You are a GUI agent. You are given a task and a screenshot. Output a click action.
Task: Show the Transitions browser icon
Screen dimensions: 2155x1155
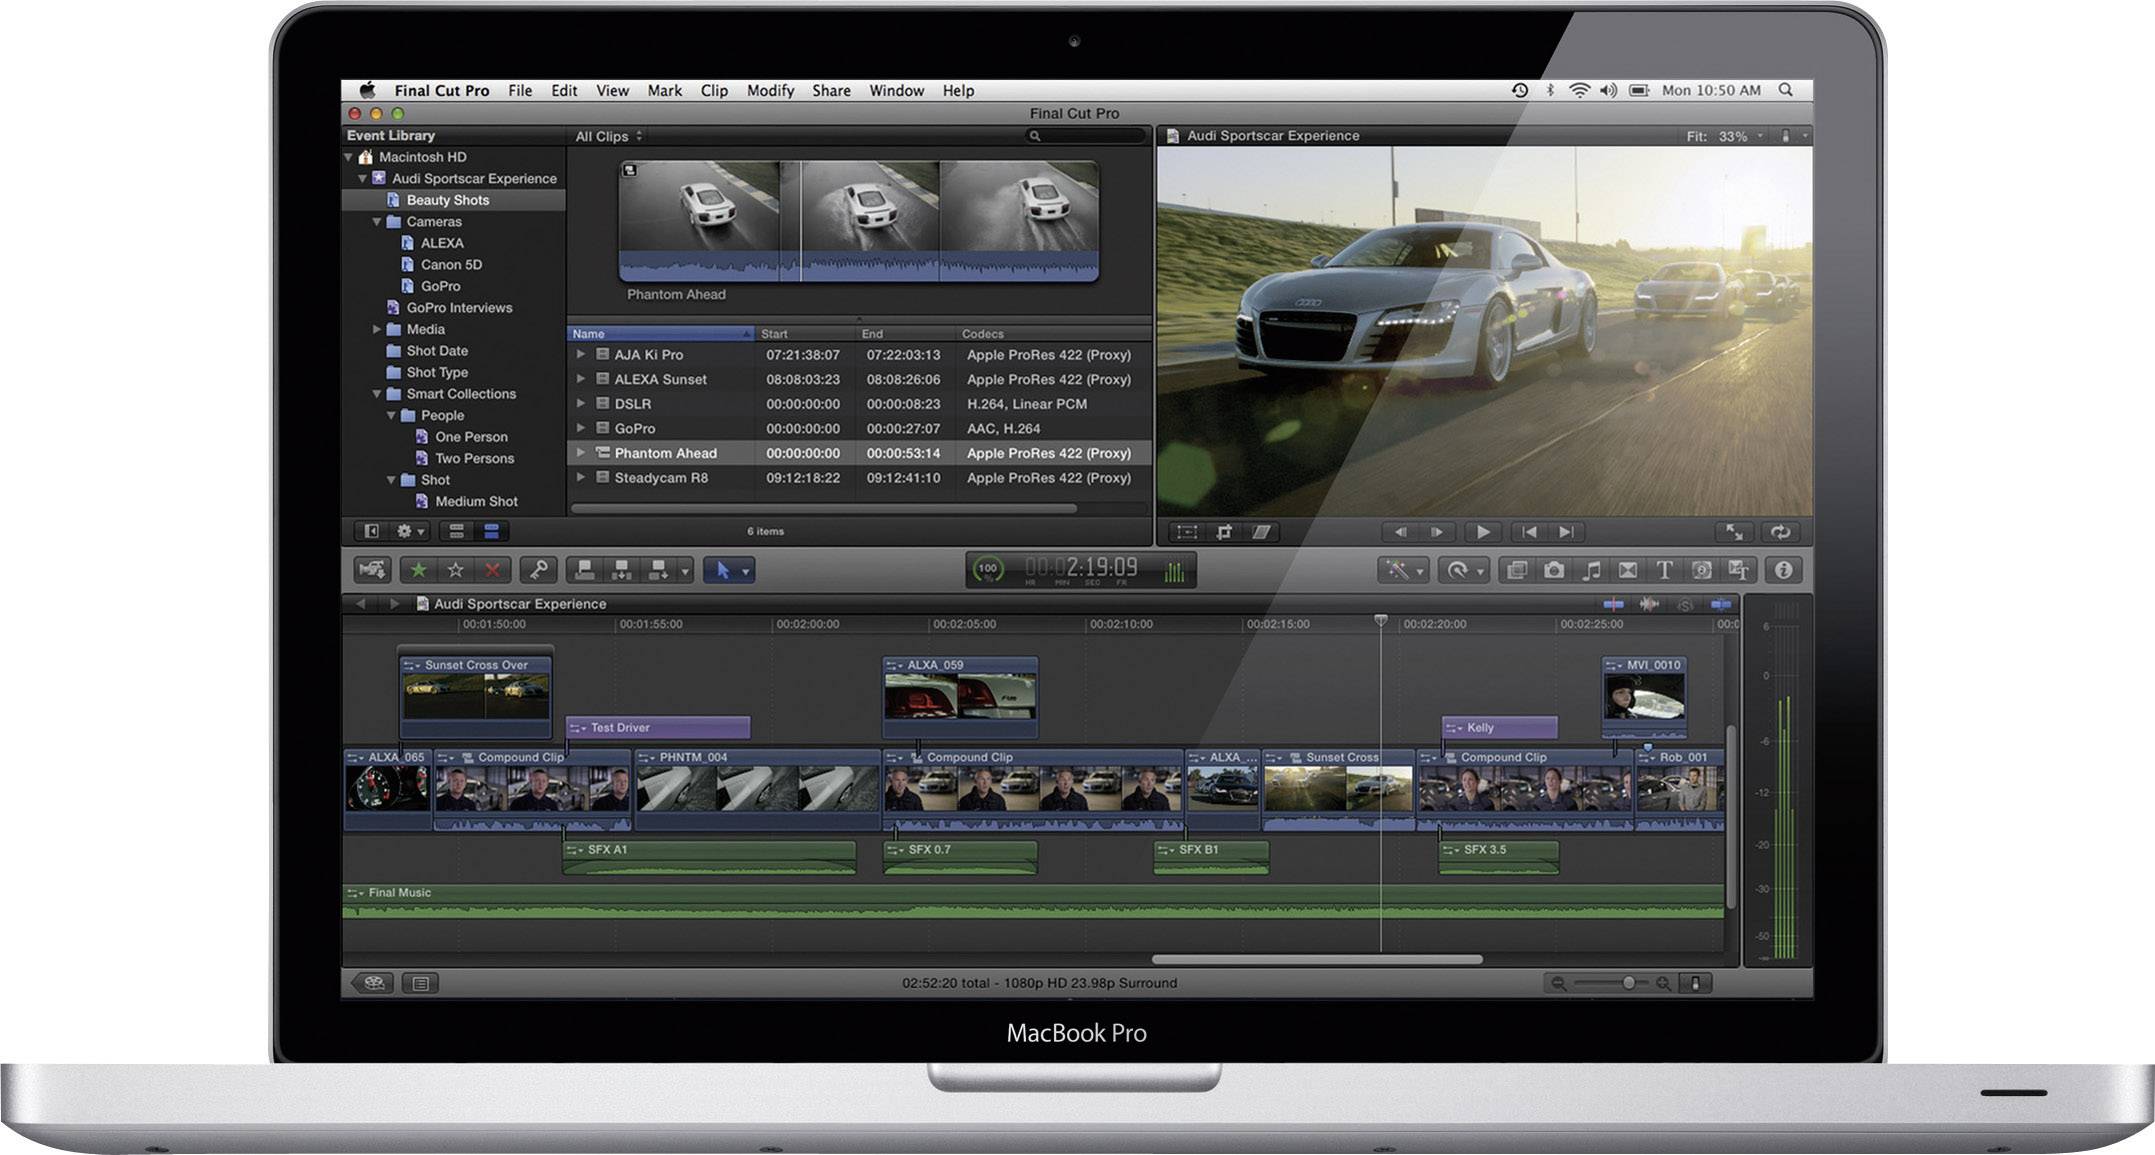tap(1628, 570)
